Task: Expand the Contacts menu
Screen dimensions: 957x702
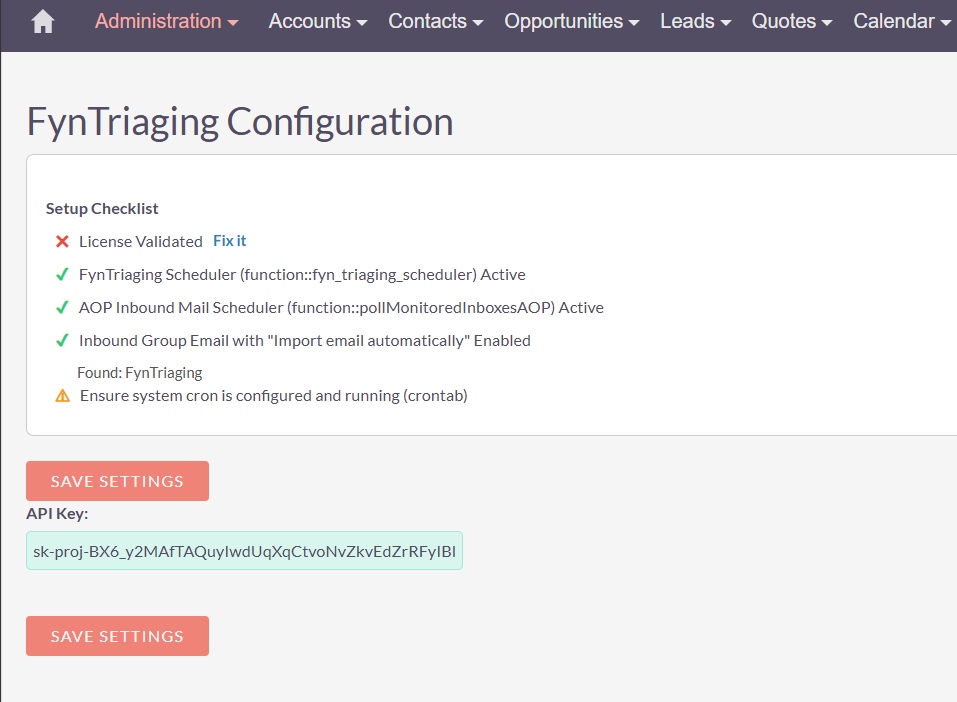Action: click(x=435, y=21)
